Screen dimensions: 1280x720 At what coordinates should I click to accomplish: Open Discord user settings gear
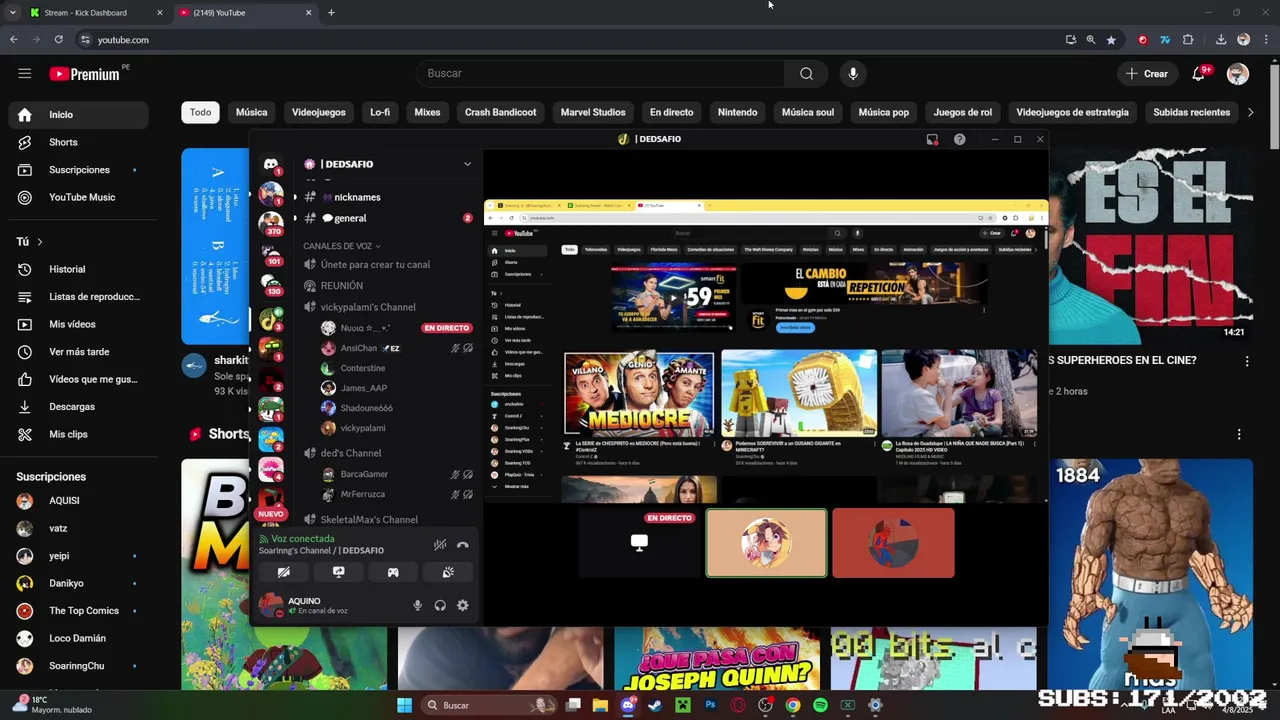(463, 605)
